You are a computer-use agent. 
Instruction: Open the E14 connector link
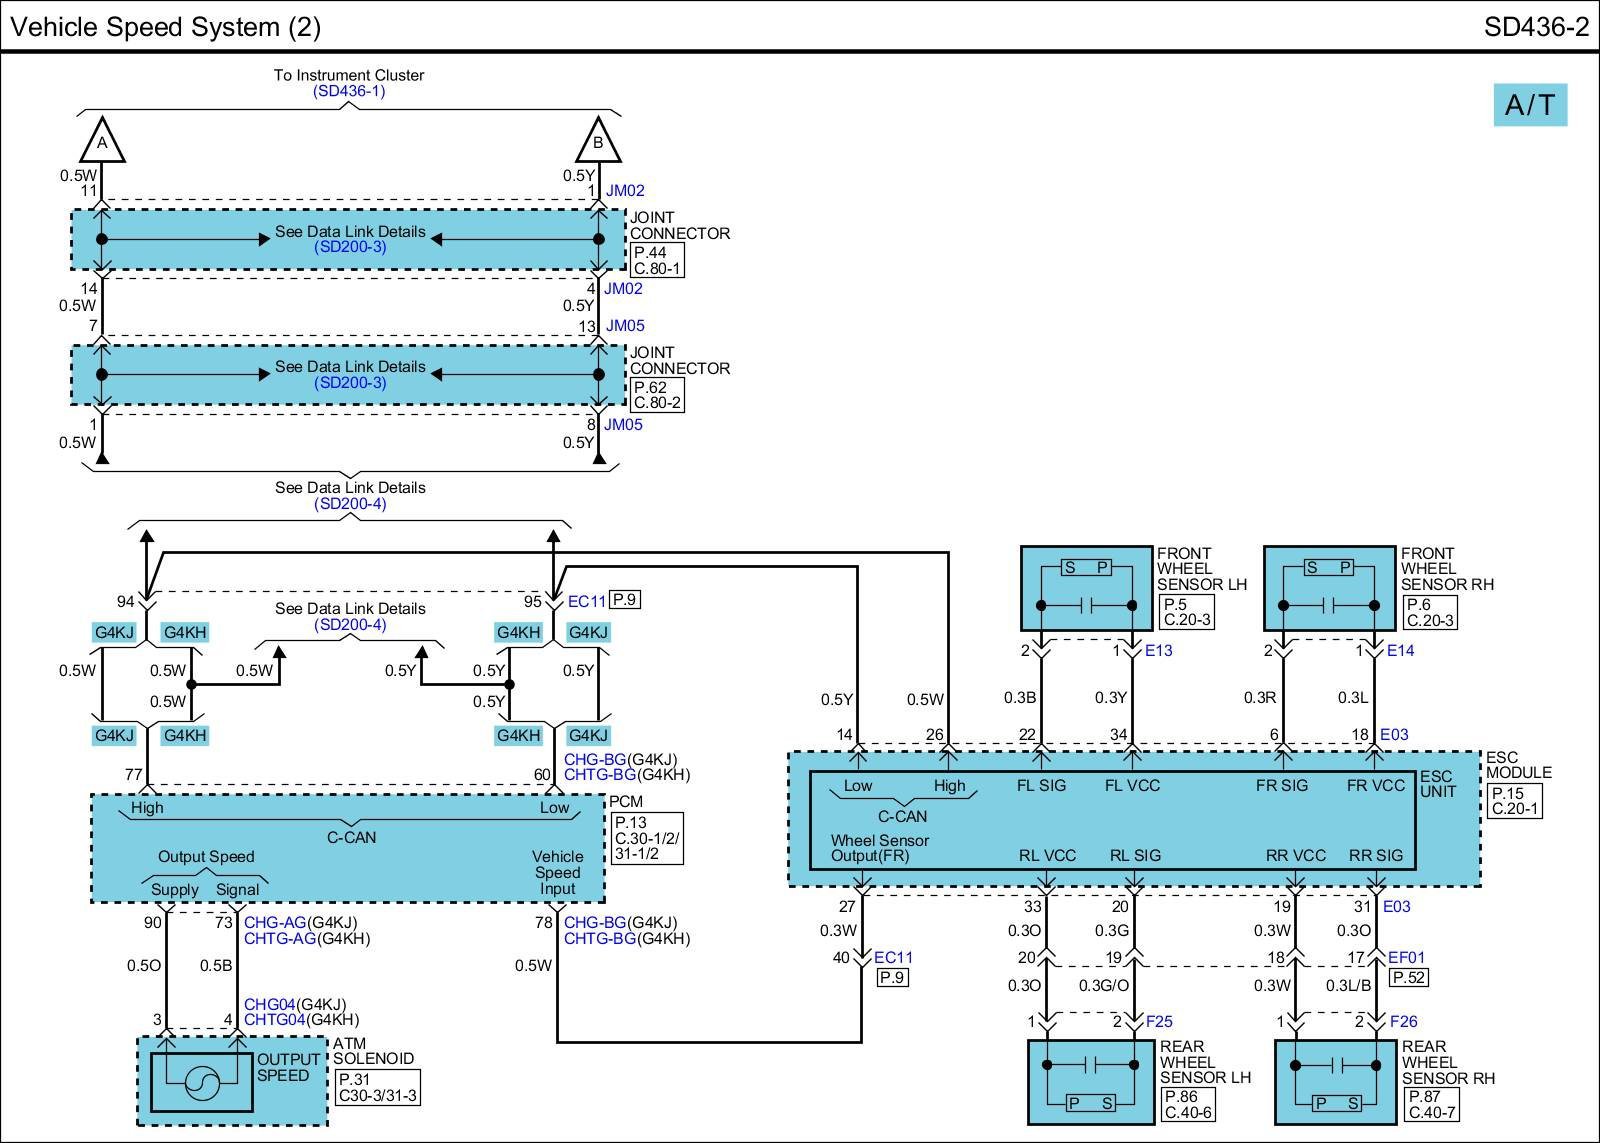coord(1401,650)
